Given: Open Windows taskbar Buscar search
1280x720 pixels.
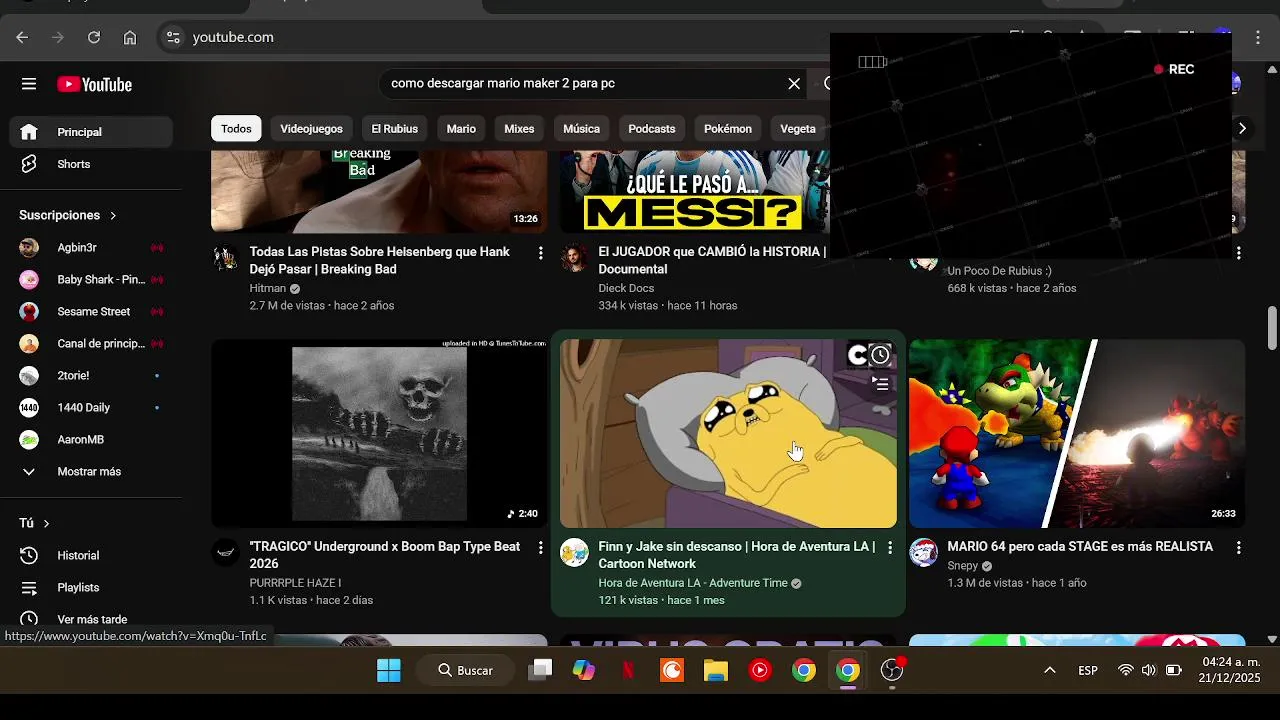Looking at the screenshot, I should click(468, 670).
